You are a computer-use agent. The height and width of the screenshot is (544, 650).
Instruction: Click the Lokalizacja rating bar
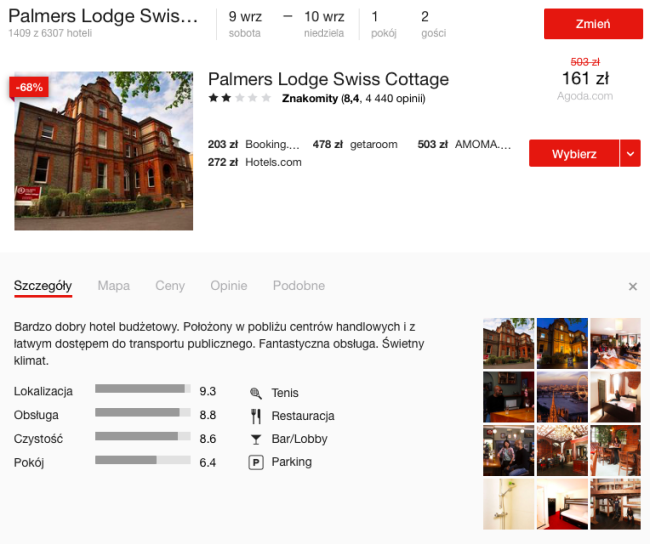[143, 389]
